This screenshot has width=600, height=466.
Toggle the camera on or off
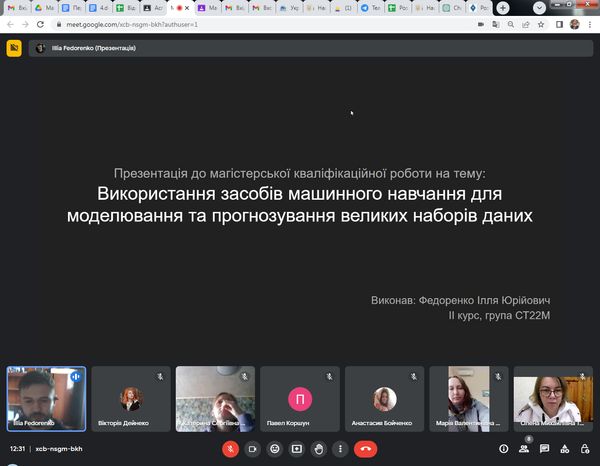pos(252,449)
